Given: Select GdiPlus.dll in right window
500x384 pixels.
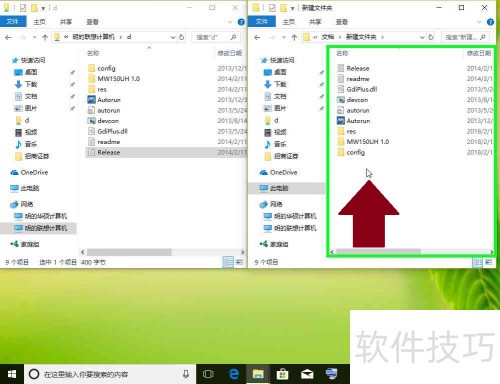Looking at the screenshot, I should pos(357,89).
